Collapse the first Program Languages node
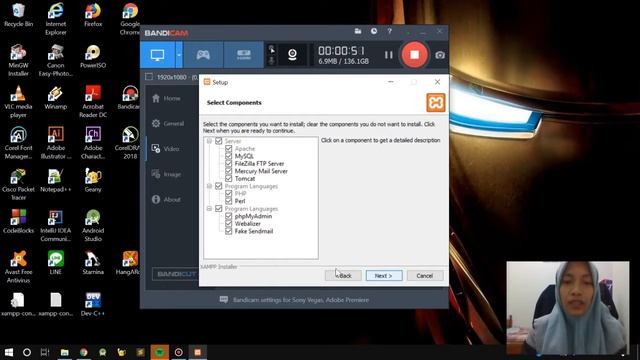 (209, 186)
